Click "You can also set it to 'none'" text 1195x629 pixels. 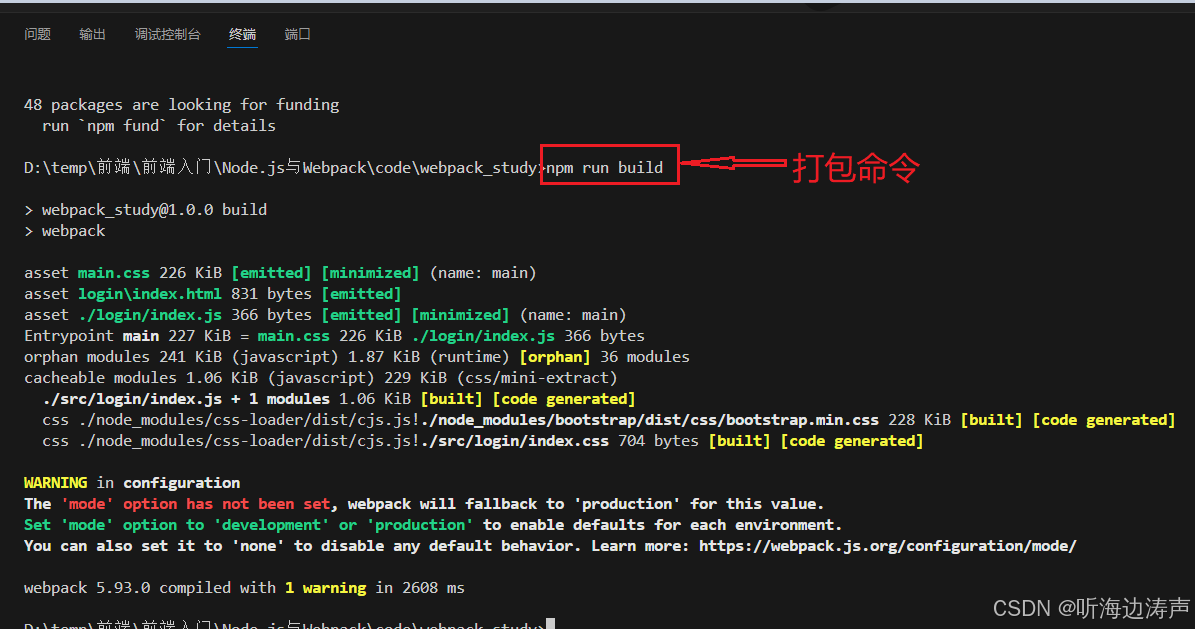[x=154, y=546]
